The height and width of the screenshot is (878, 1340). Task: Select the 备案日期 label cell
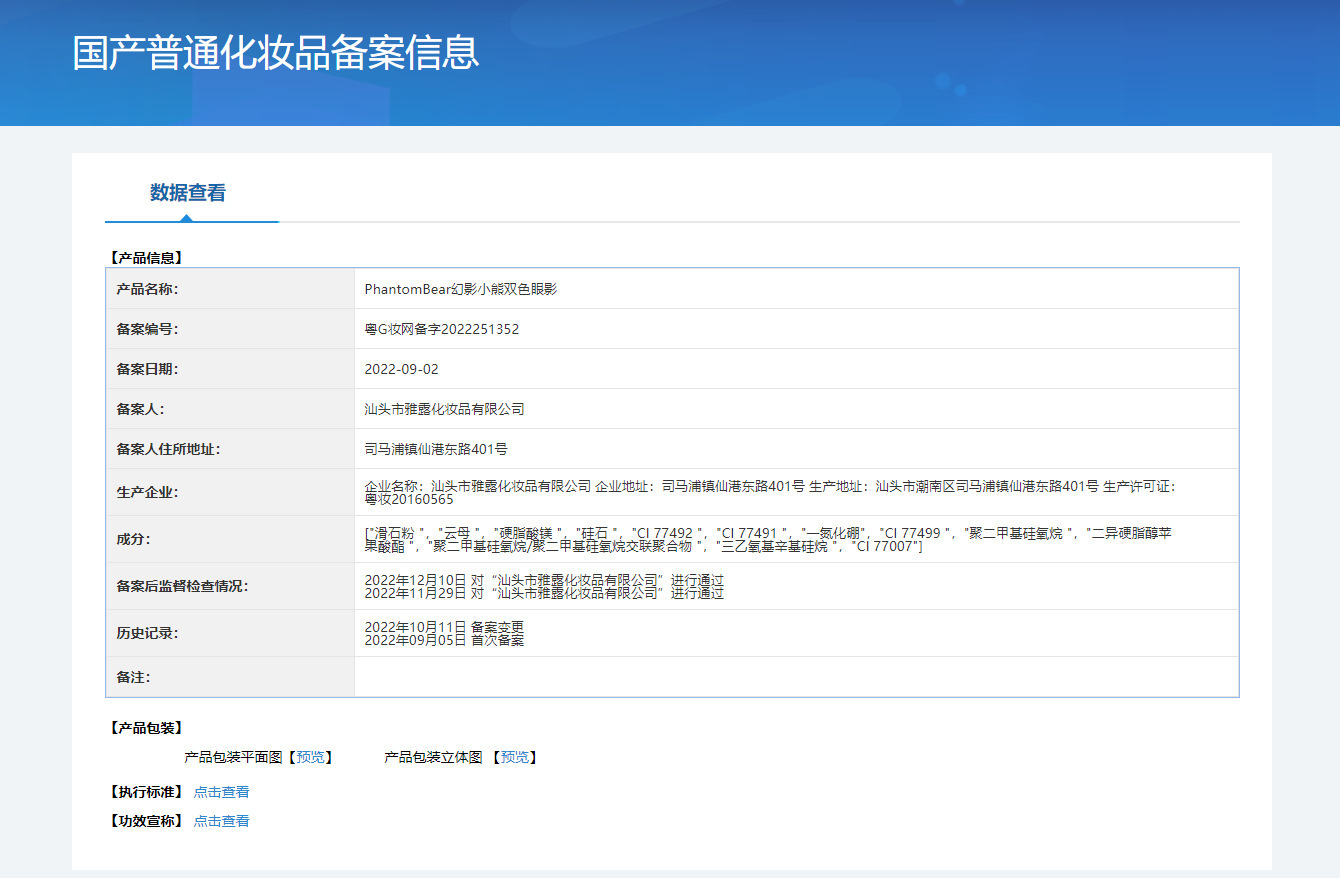(x=231, y=369)
